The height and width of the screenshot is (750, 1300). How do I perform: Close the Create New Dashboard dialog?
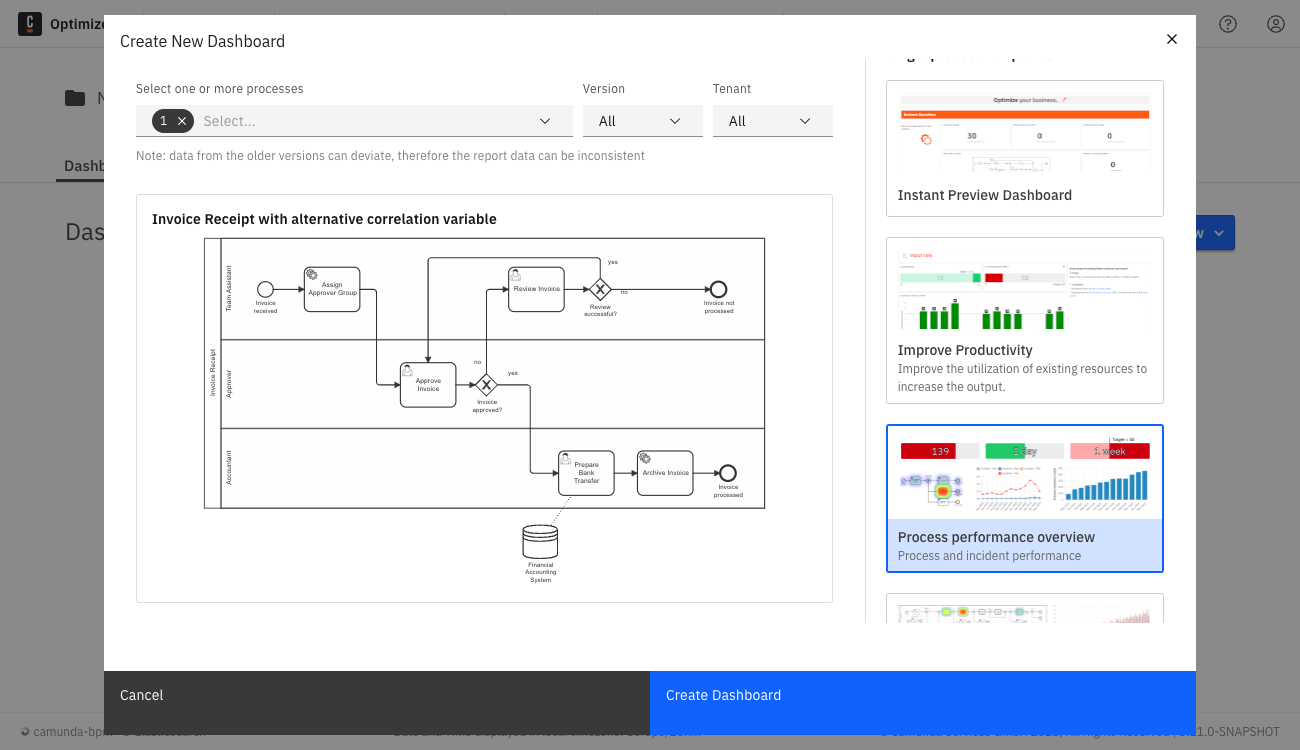pos(1172,39)
